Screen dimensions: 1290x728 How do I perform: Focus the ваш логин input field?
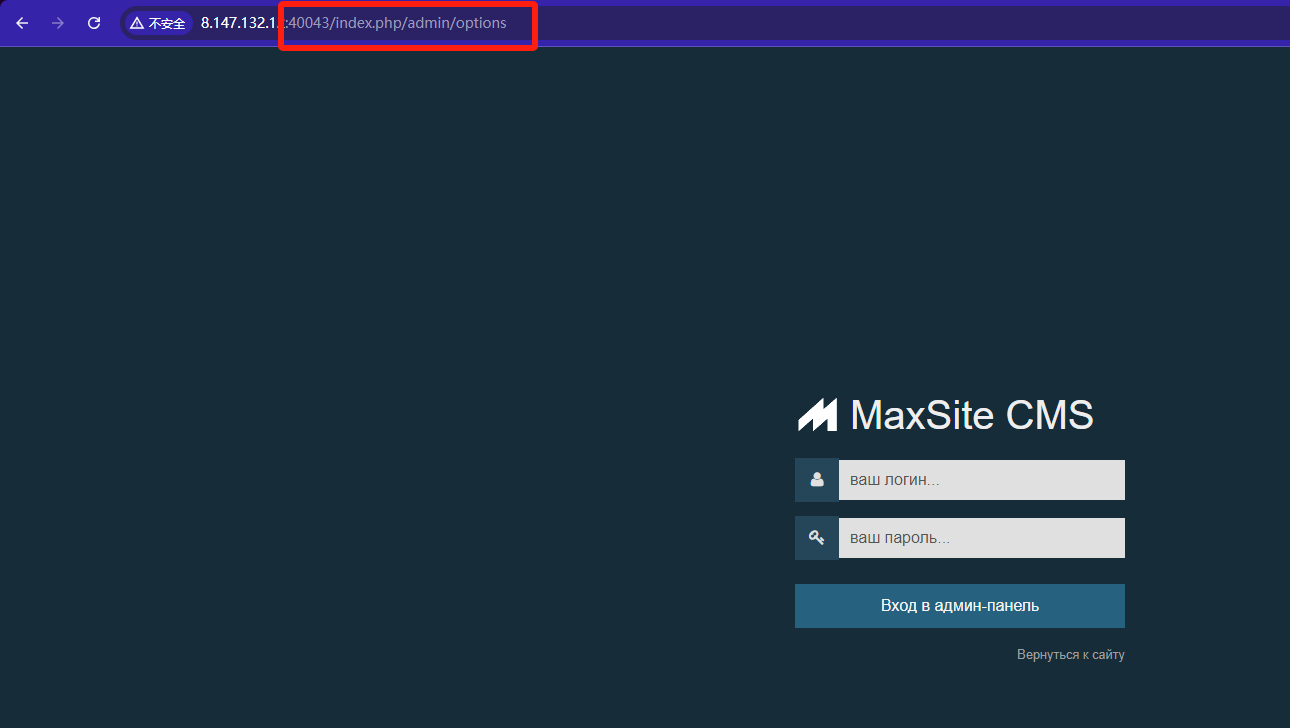pos(981,480)
